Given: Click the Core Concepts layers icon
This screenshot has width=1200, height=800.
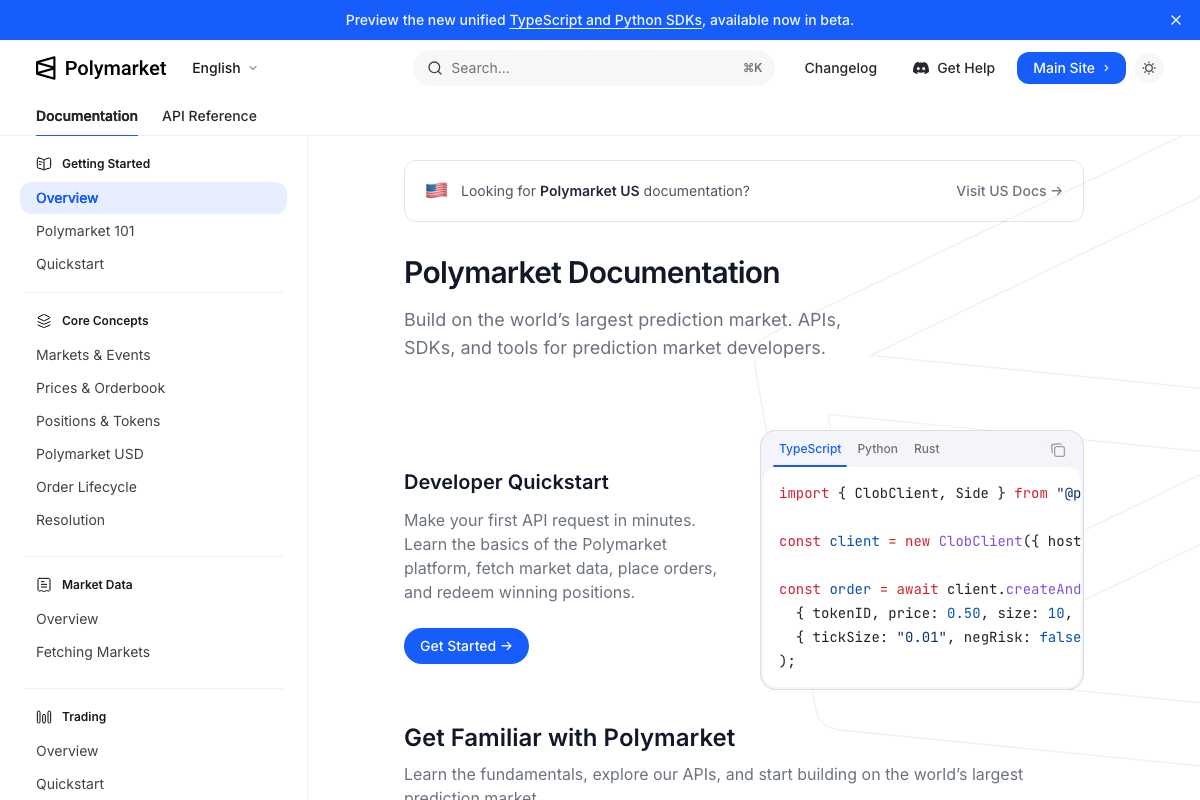Looking at the screenshot, I should point(44,321).
